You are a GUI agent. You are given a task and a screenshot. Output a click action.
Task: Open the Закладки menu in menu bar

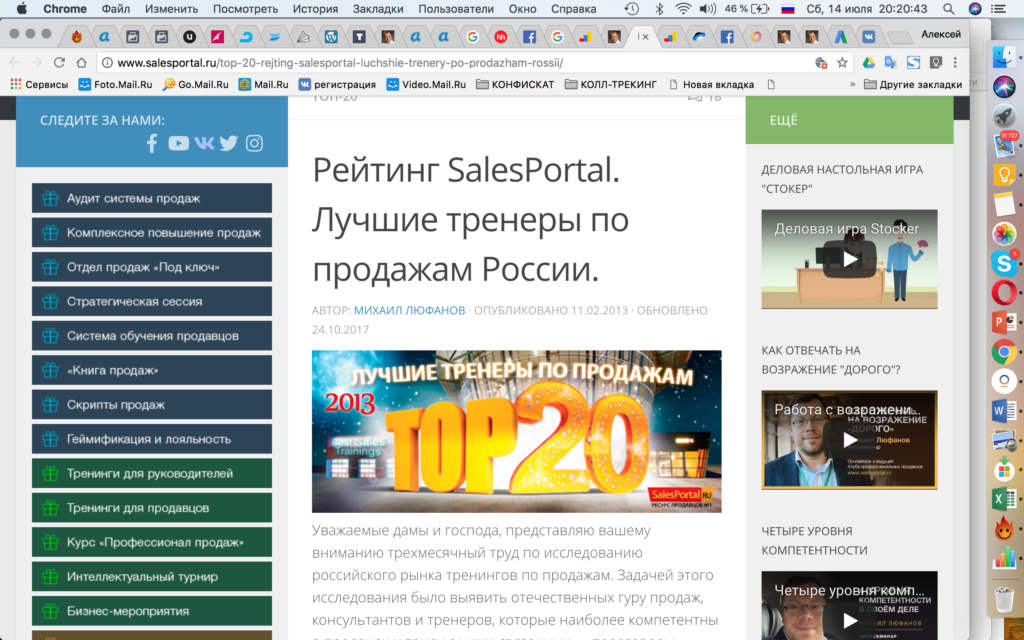pyautogui.click(x=378, y=9)
